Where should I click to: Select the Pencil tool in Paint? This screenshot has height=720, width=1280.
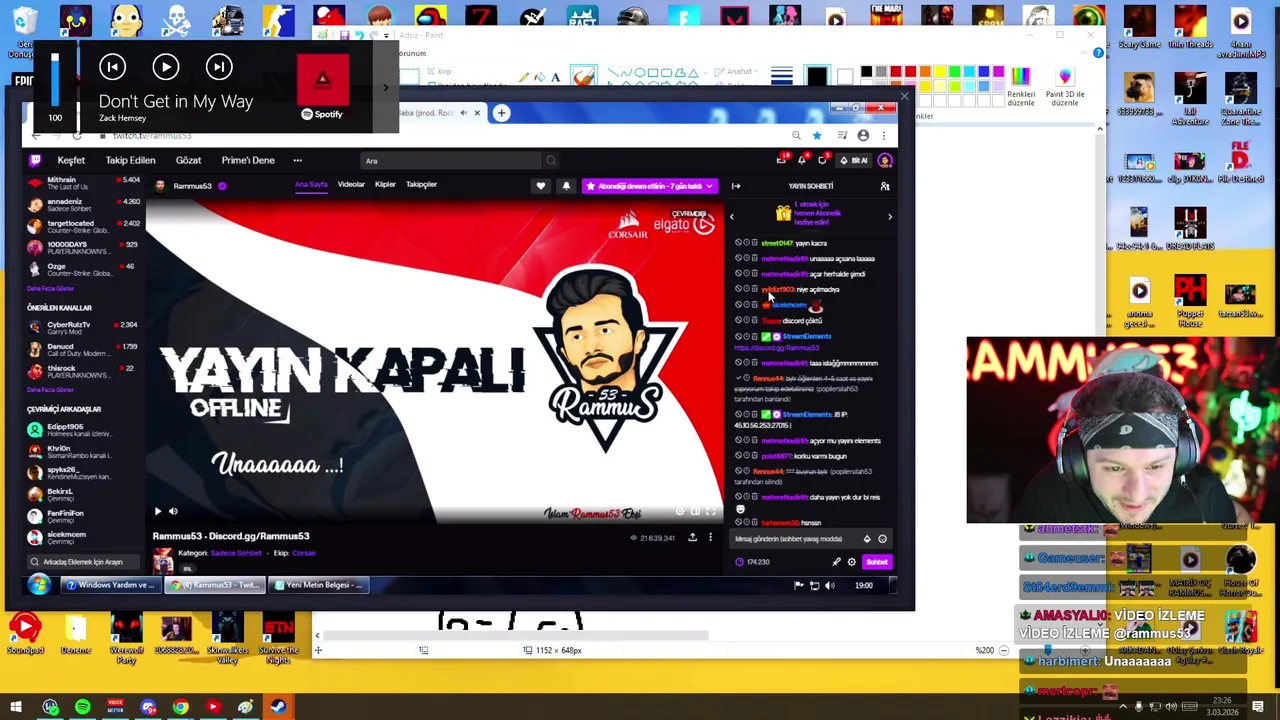coord(523,77)
